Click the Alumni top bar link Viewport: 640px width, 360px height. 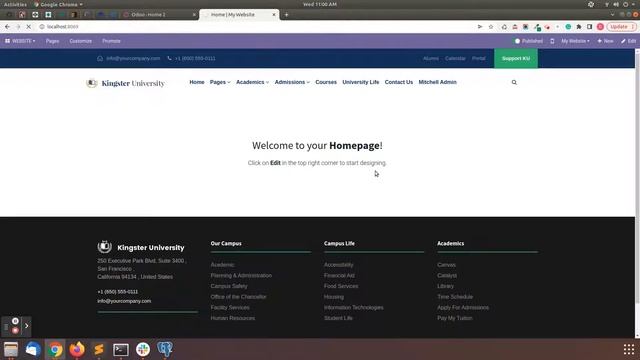431,58
